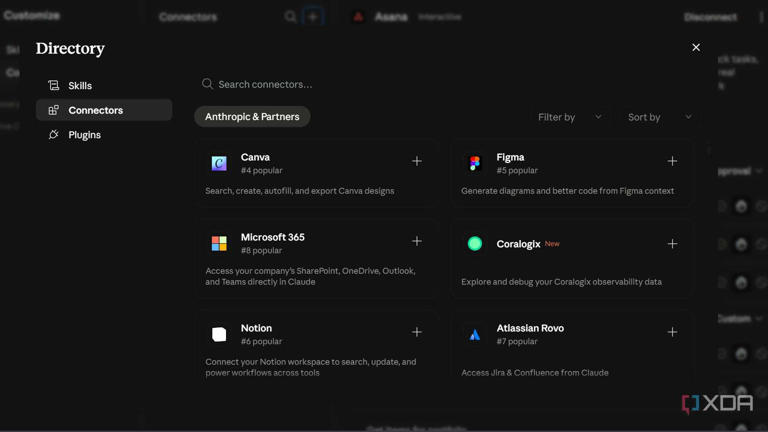The height and width of the screenshot is (432, 768).
Task: Open the Coralogix connector title
Action: 518,244
